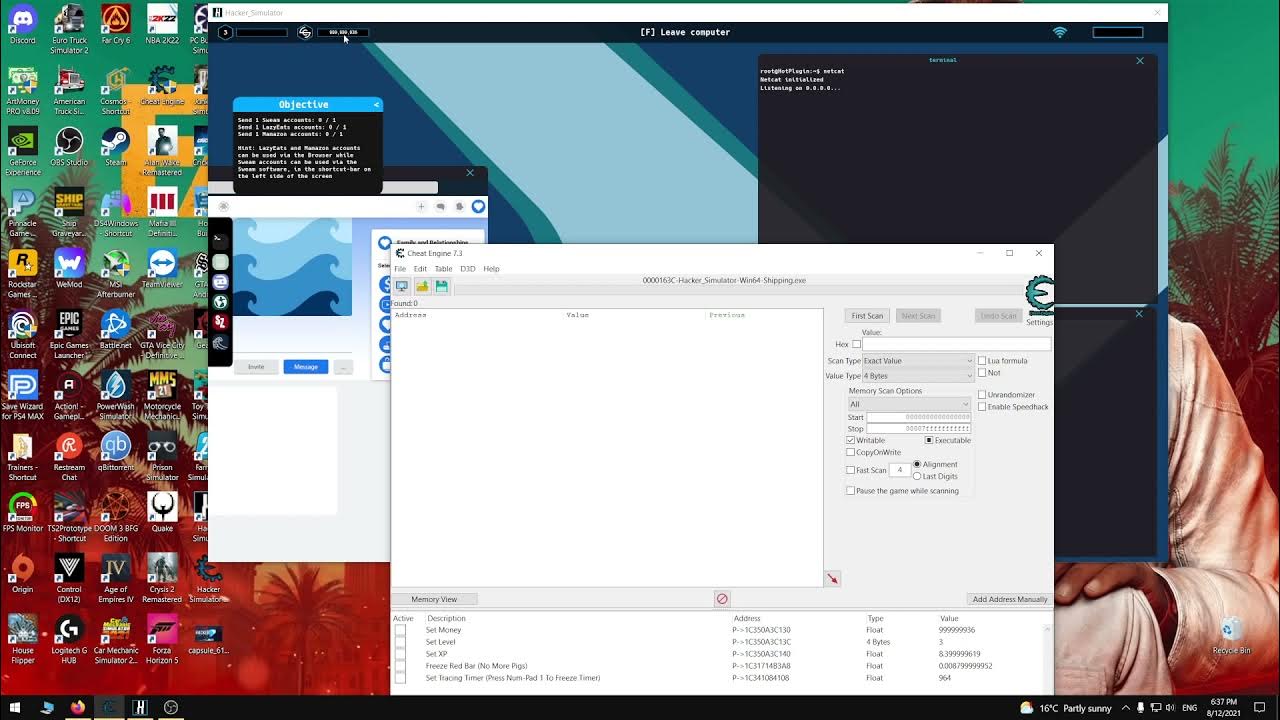Open the File menu

click(400, 268)
